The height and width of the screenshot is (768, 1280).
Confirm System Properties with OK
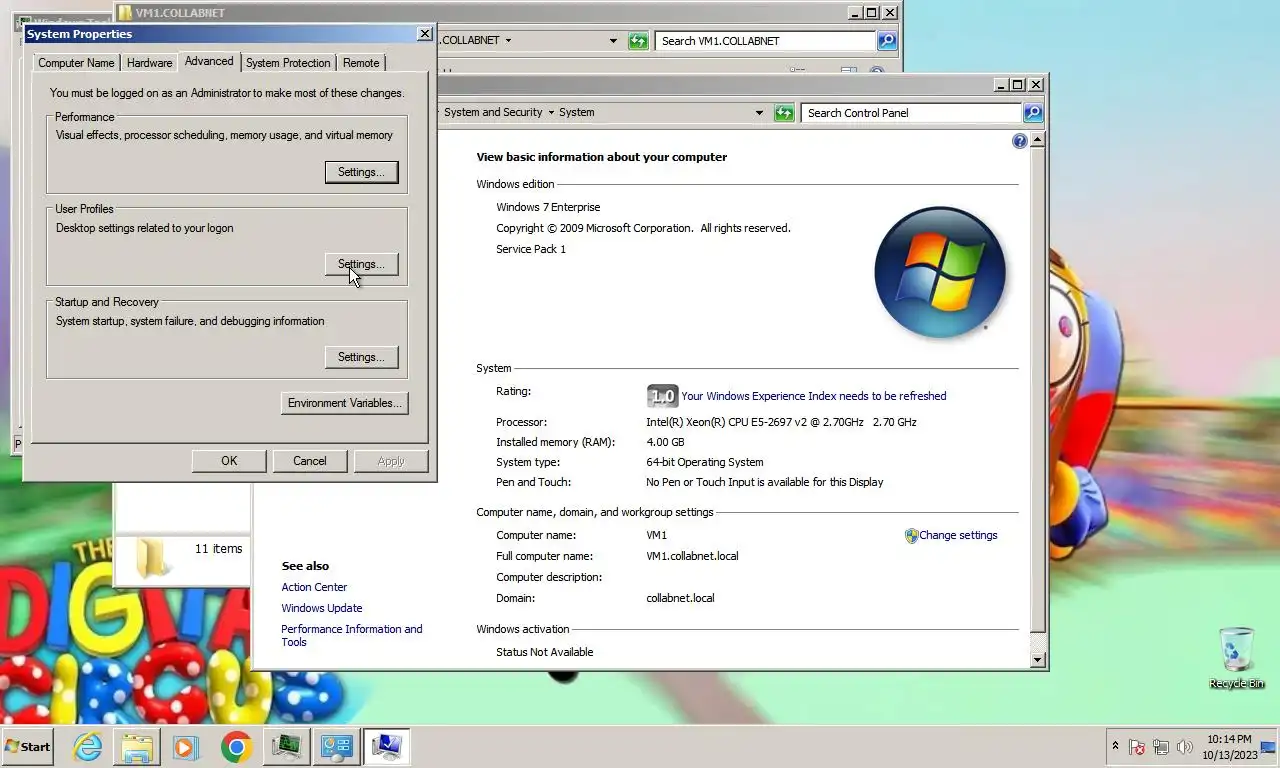(229, 461)
